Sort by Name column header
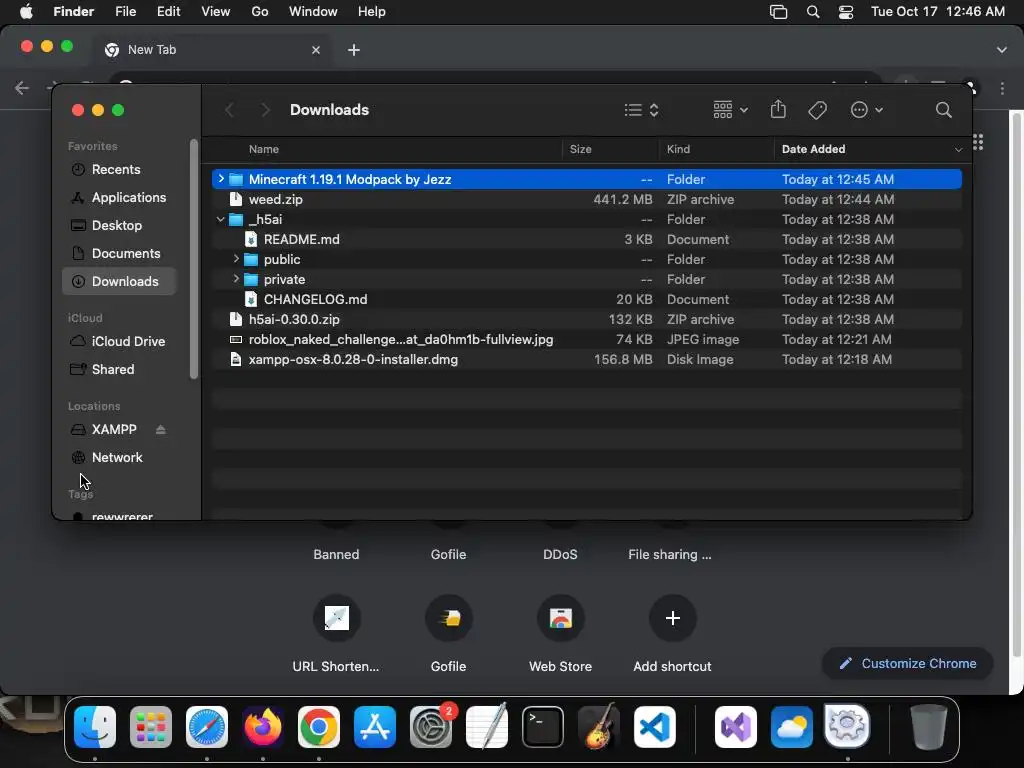This screenshot has height=768, width=1024. [x=263, y=149]
